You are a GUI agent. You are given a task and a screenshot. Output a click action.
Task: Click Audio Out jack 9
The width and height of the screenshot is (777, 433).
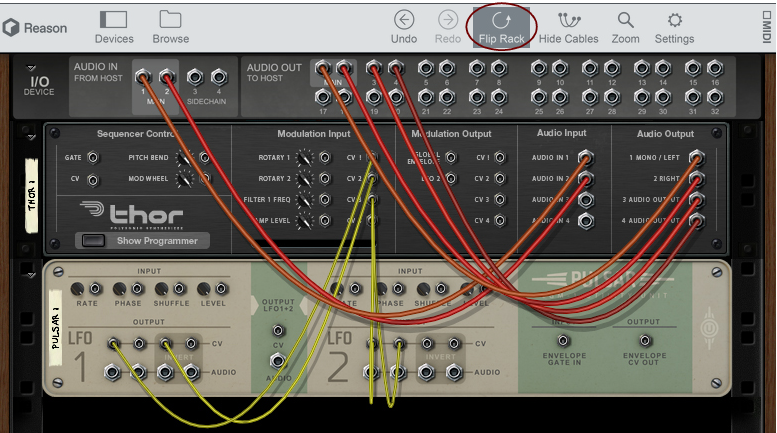pos(539,68)
